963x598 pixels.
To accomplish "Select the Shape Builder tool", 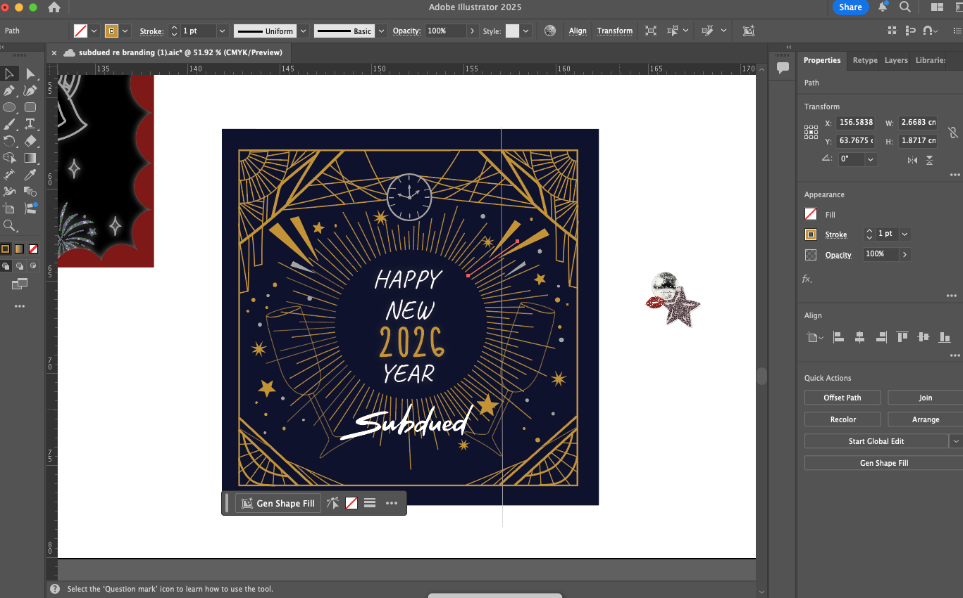I will (x=9, y=158).
